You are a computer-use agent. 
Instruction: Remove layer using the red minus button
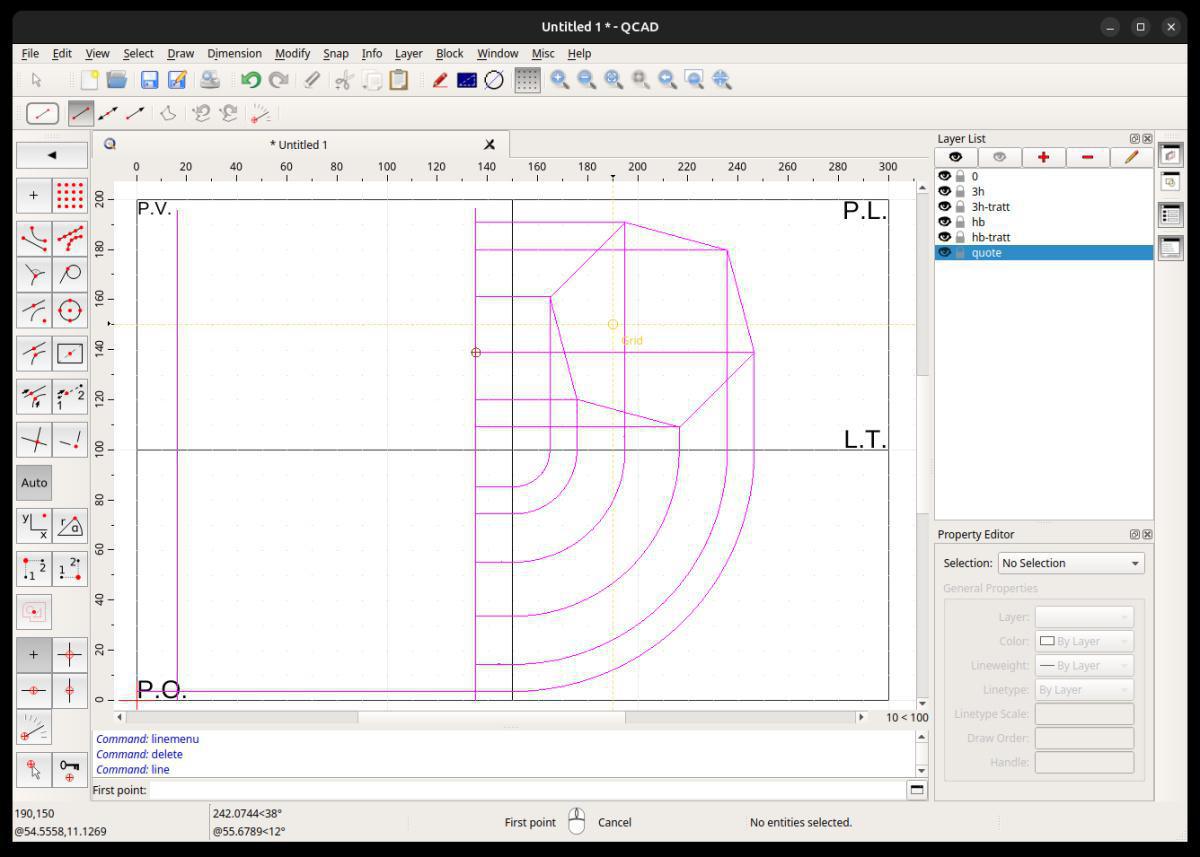click(1087, 157)
